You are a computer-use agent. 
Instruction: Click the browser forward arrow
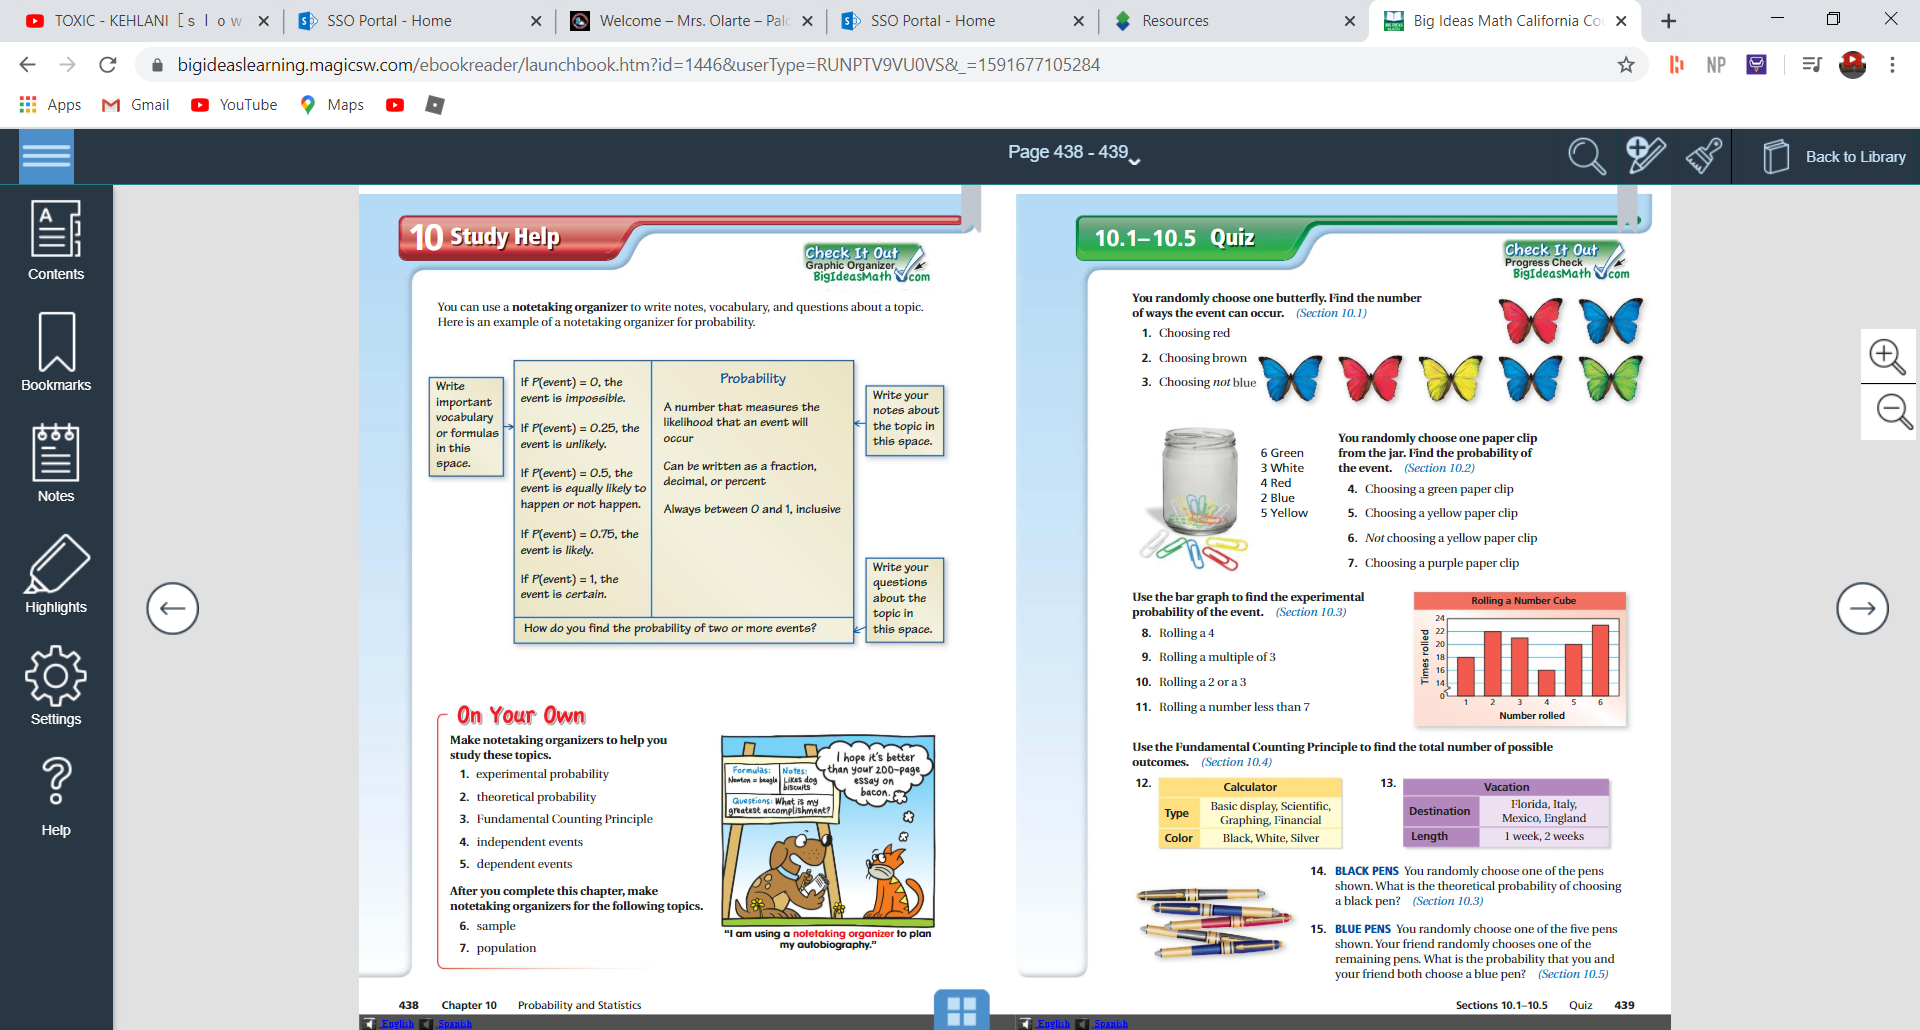click(x=68, y=65)
